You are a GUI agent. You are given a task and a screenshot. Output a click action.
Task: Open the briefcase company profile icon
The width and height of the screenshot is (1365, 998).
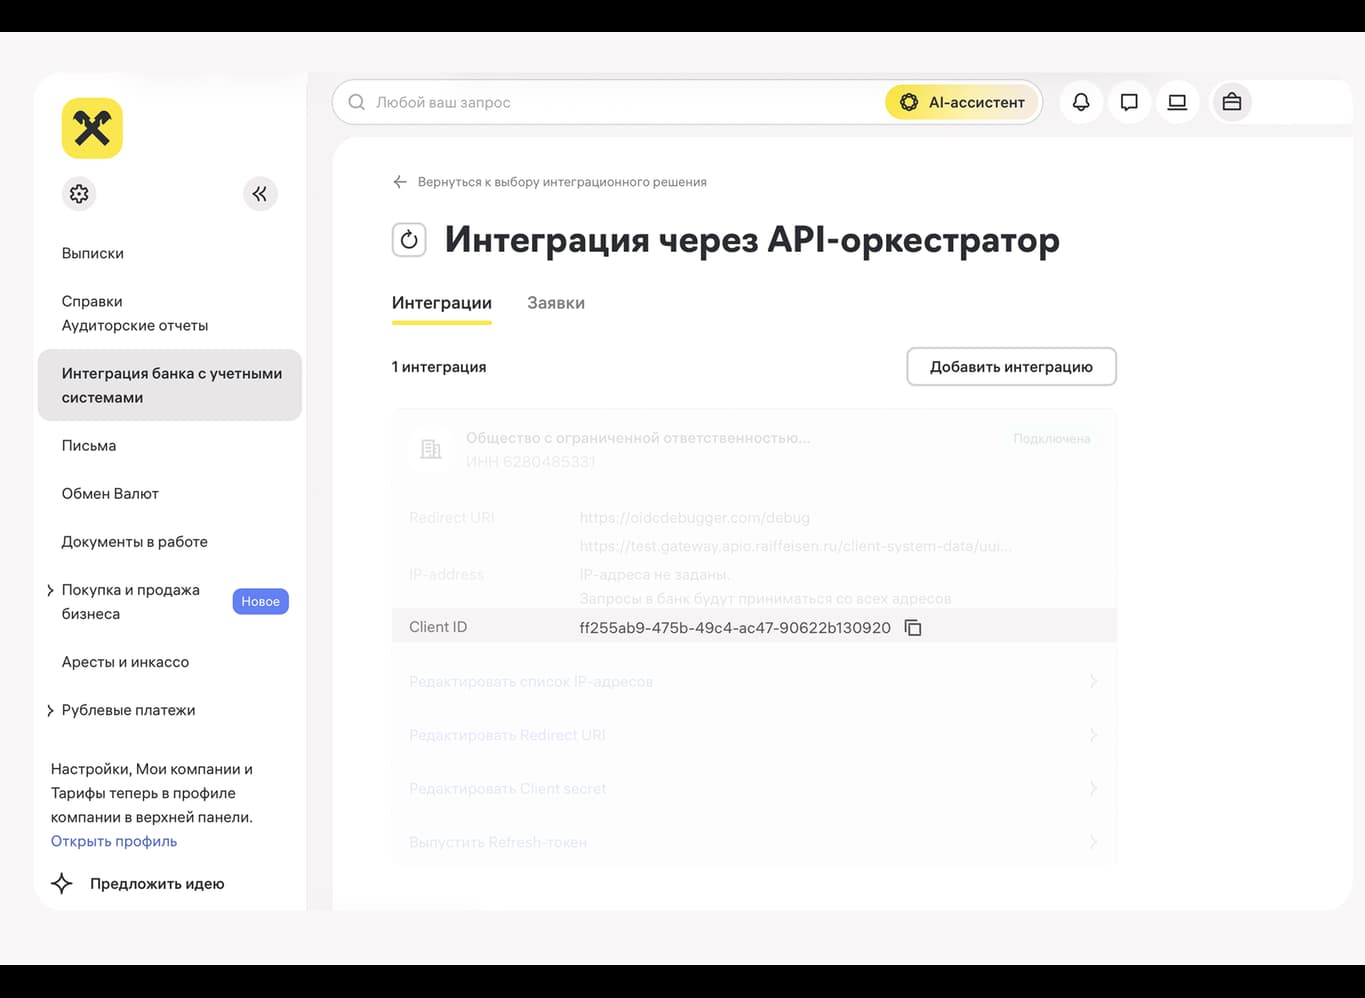coord(1231,102)
